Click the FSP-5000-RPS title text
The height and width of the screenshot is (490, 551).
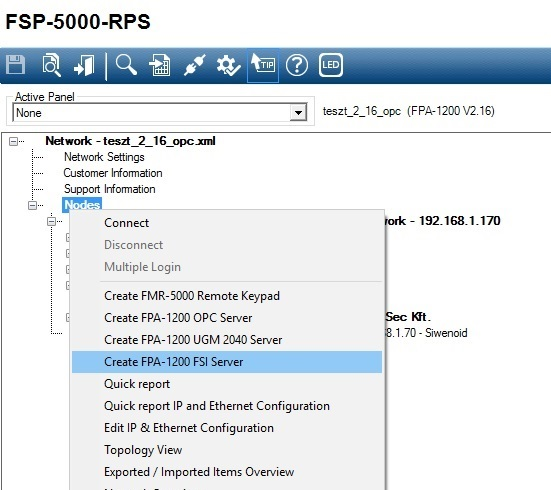click(78, 22)
